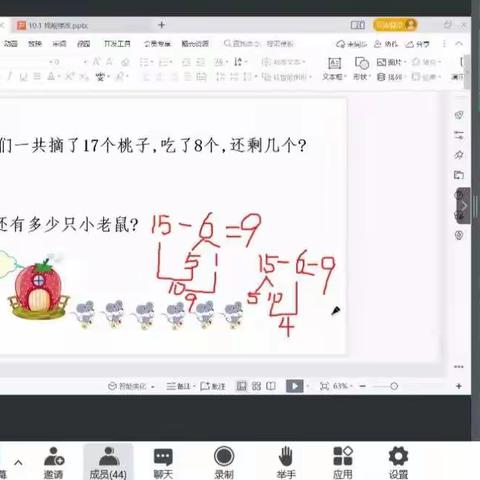The width and height of the screenshot is (480, 480).
Task: Click the zoom out minus button
Action: point(363,386)
